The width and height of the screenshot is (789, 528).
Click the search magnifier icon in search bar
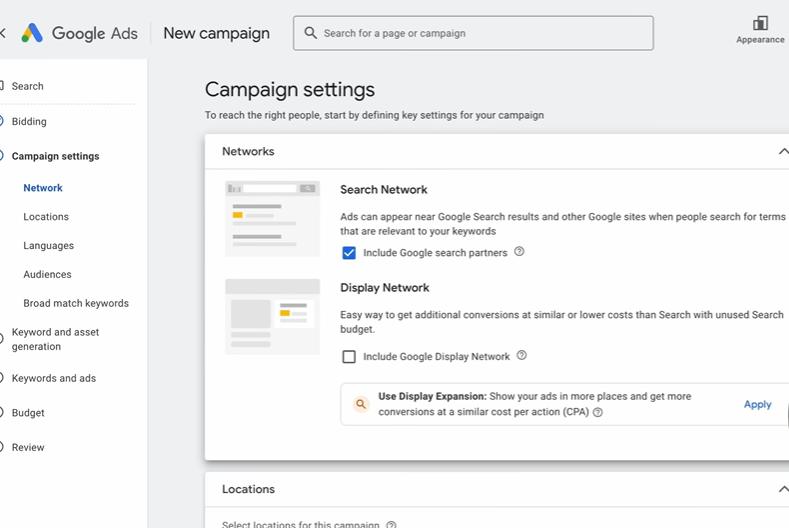(311, 33)
